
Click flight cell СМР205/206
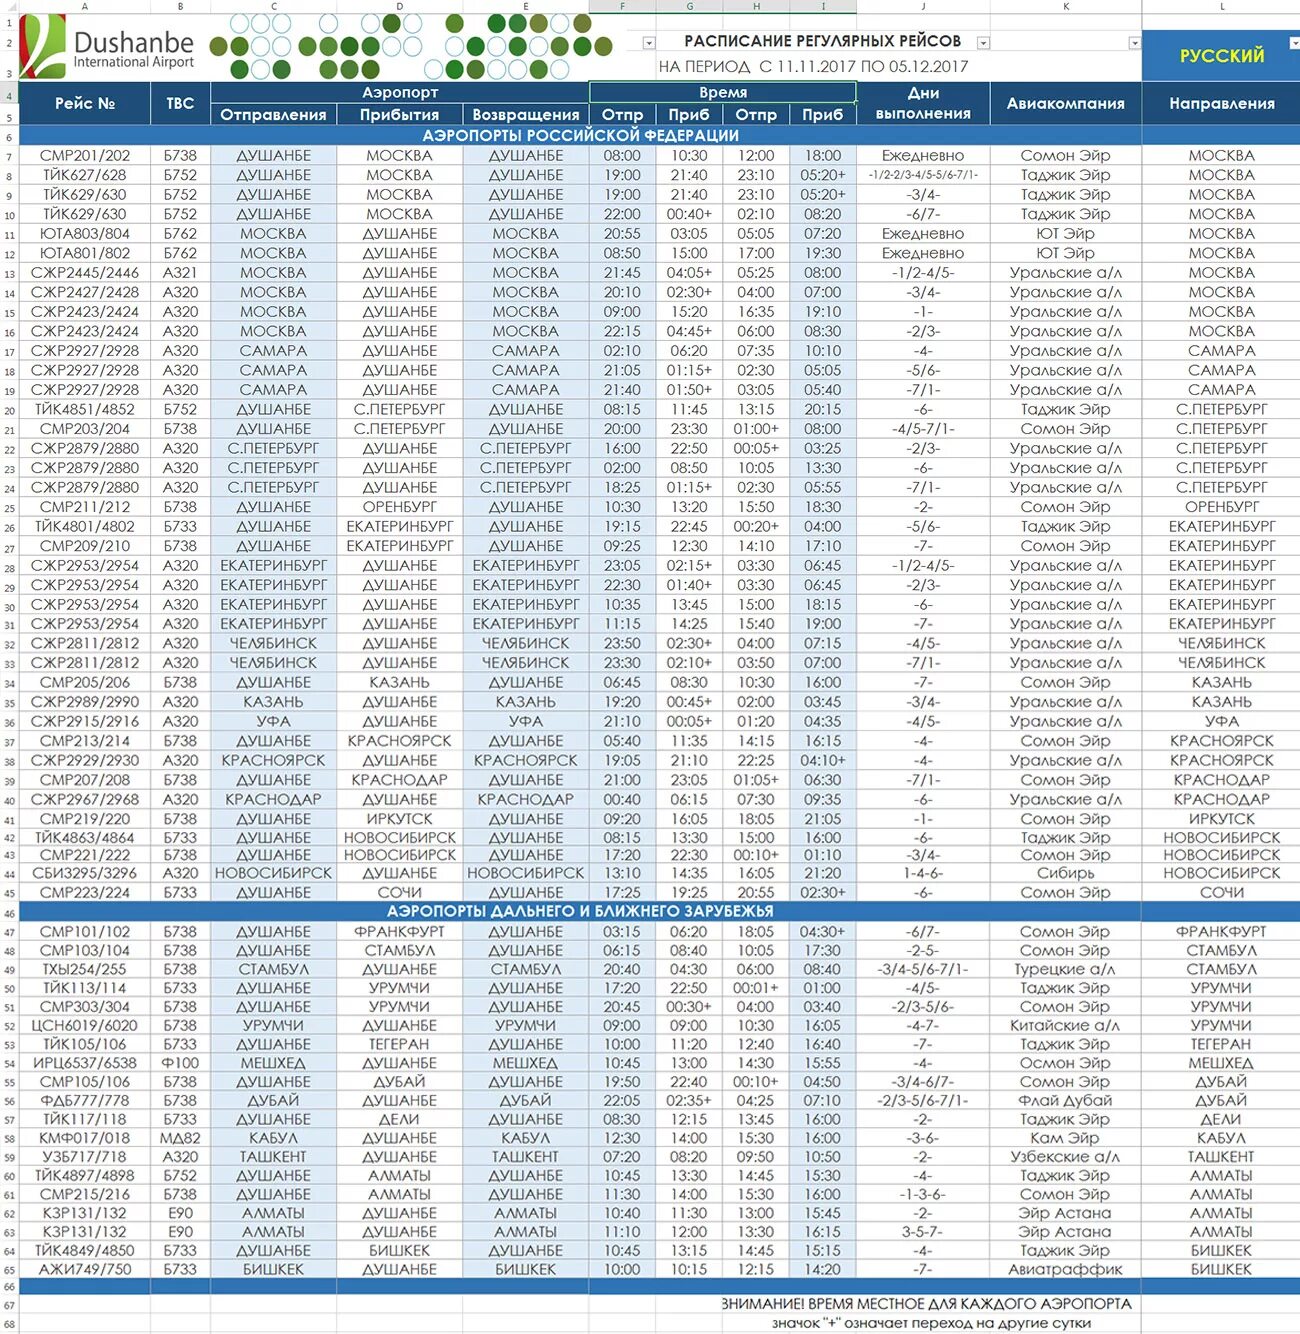click(85, 682)
